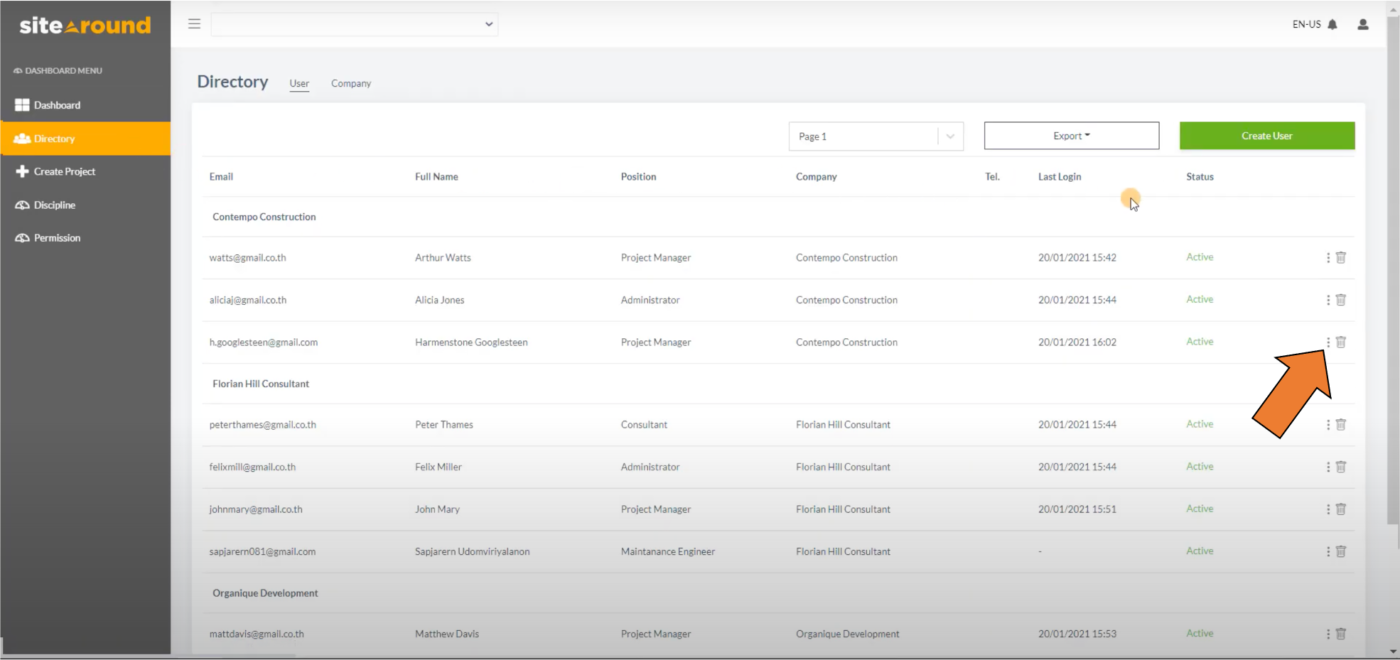The image size is (1400, 660).
Task: Delete Arthur Watts using the trash icon
Action: [x=1341, y=257]
